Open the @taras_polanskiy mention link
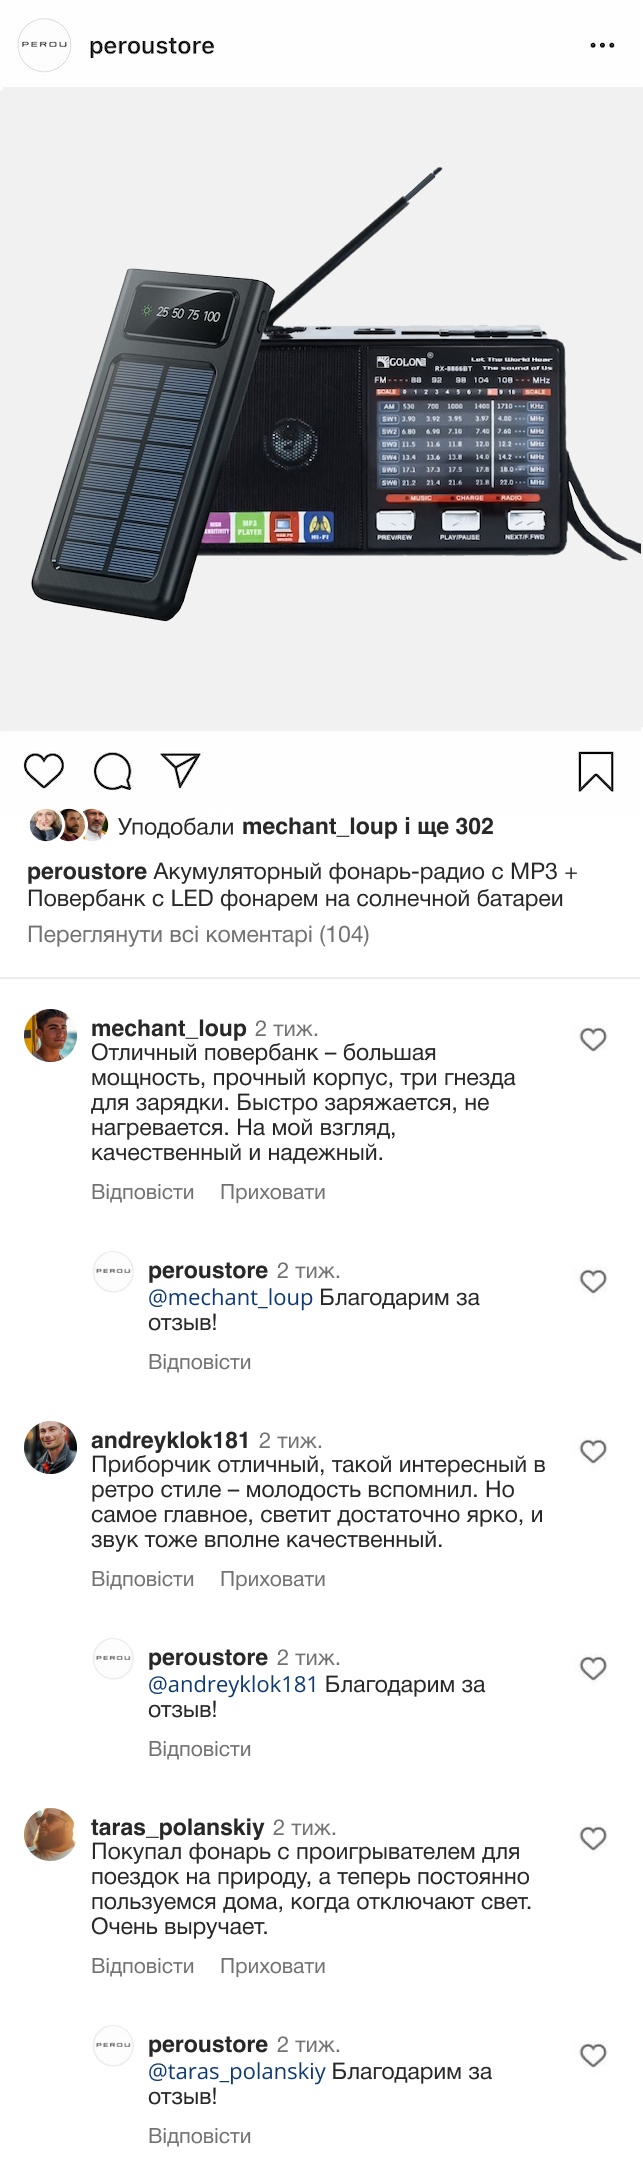The image size is (643, 2172). [x=236, y=2072]
